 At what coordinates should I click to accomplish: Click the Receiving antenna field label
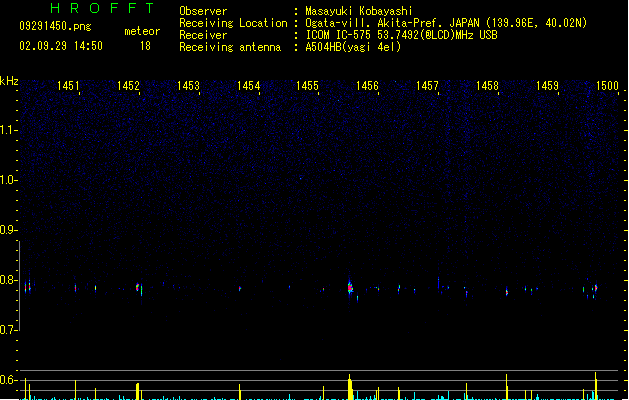click(x=230, y=47)
